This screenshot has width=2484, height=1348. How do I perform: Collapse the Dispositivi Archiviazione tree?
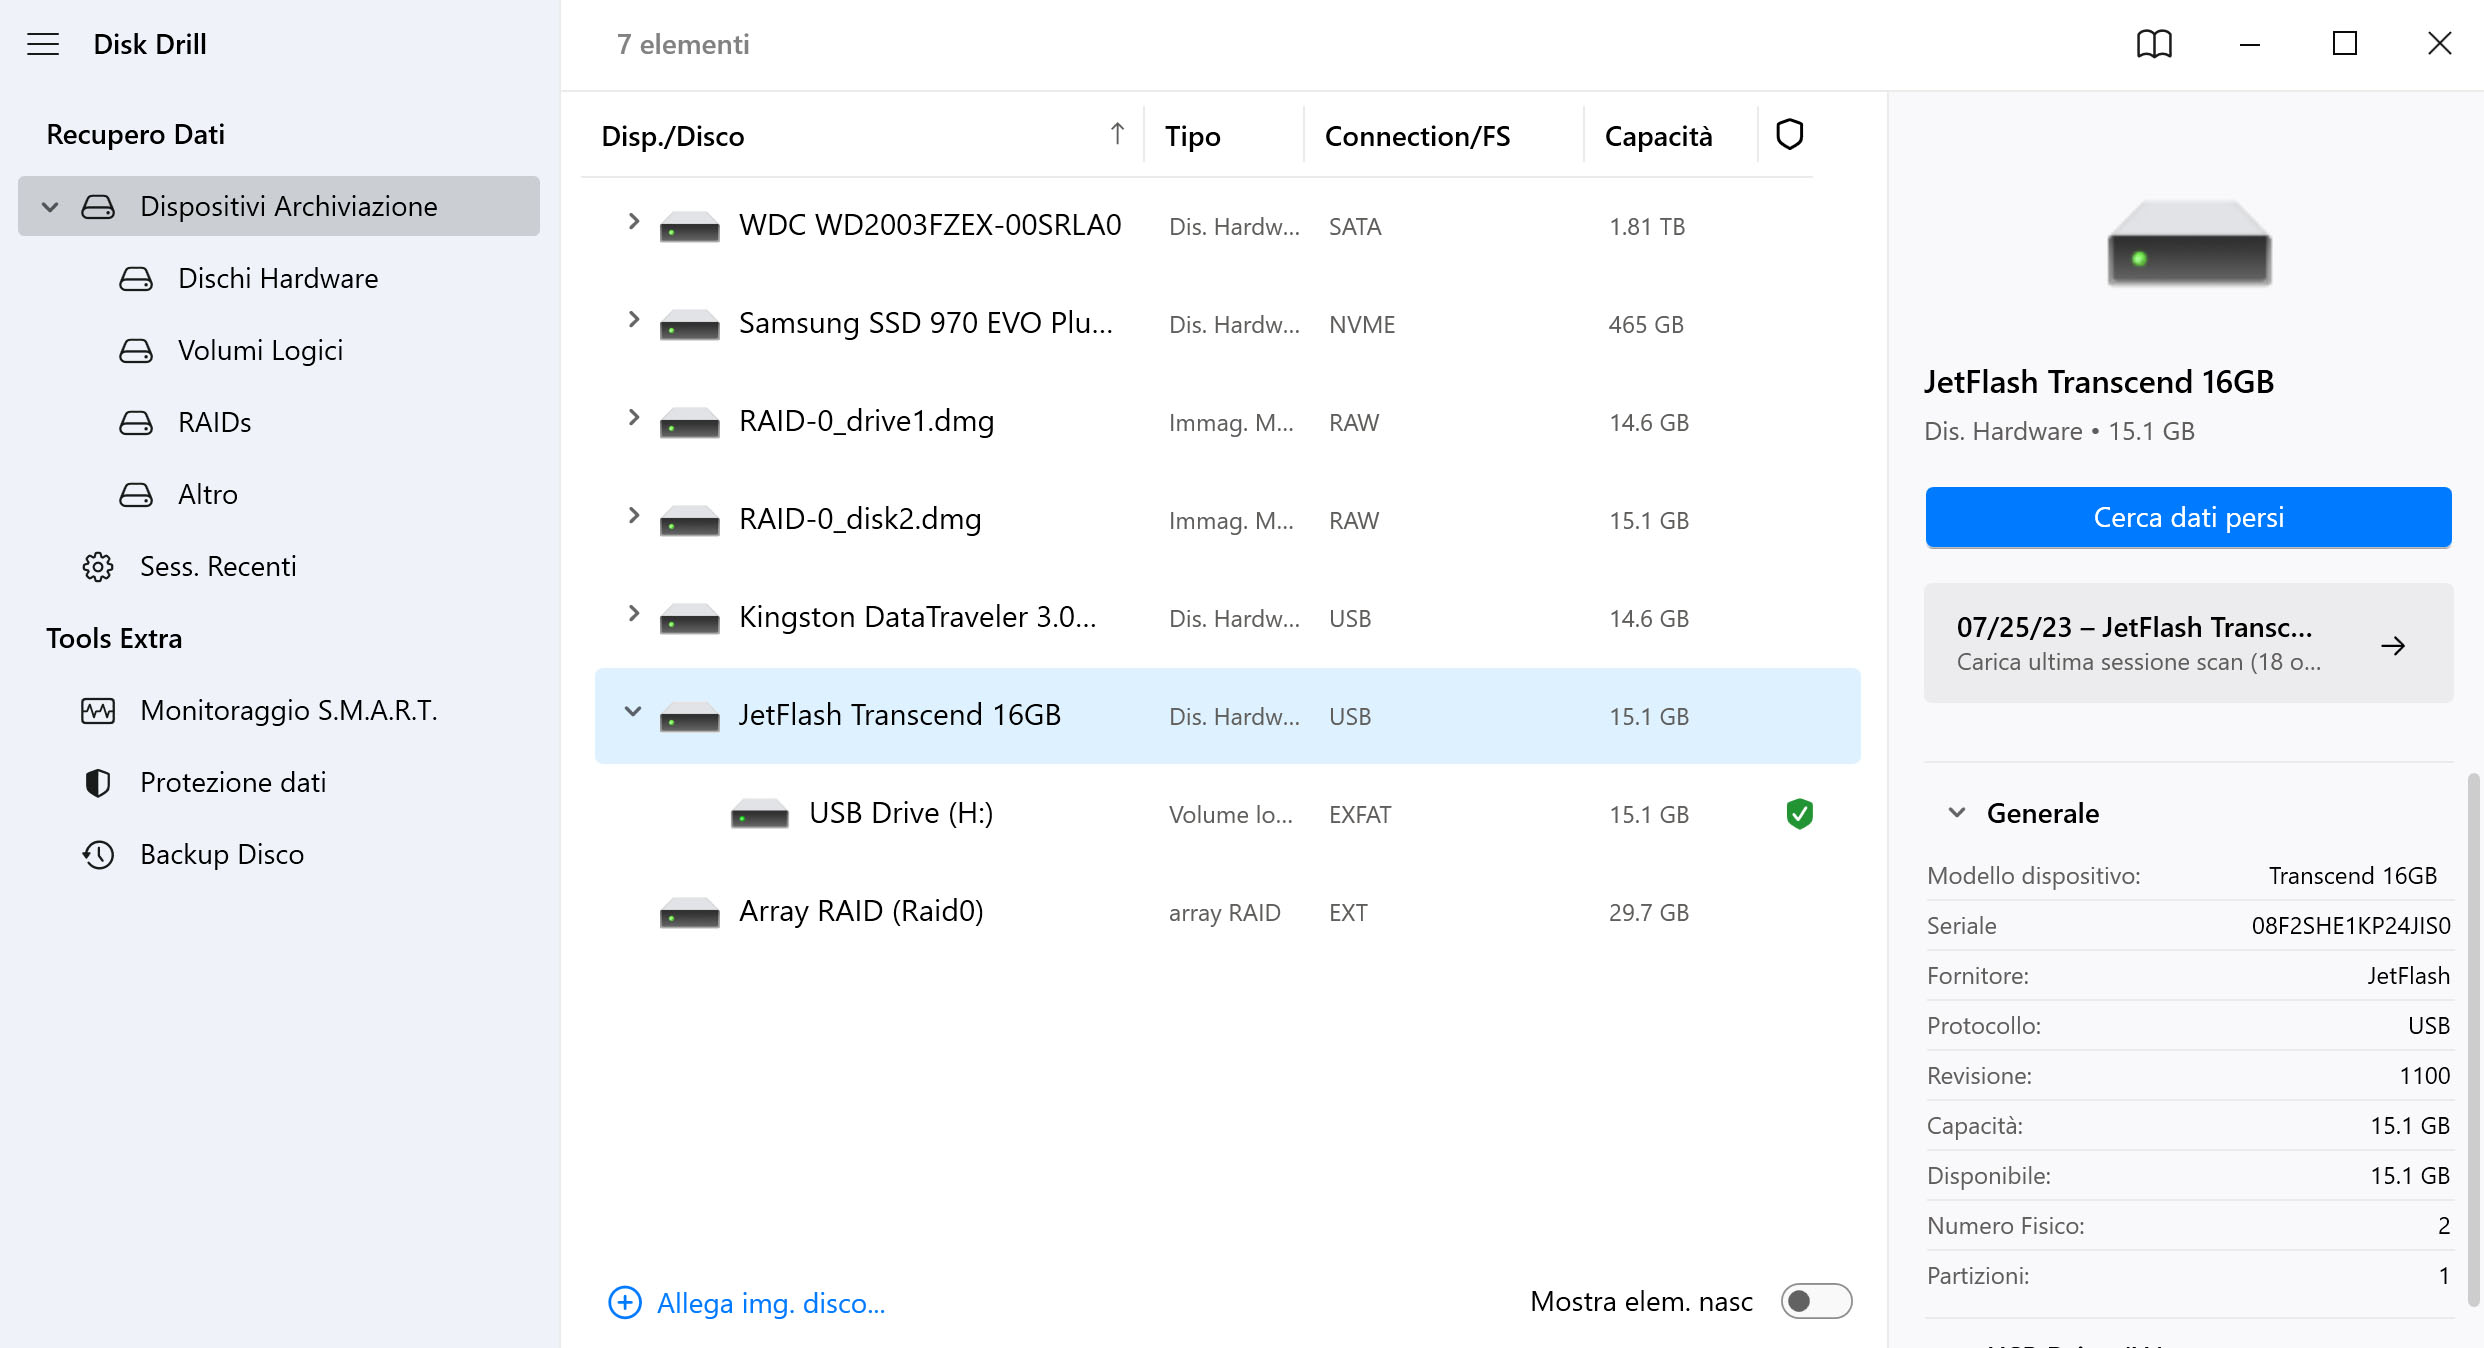(50, 207)
